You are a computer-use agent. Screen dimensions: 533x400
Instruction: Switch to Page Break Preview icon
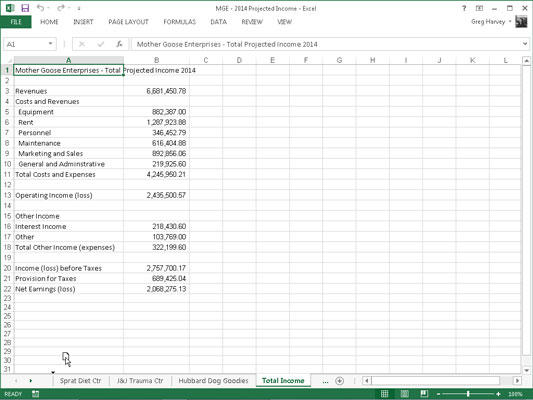(x=424, y=394)
